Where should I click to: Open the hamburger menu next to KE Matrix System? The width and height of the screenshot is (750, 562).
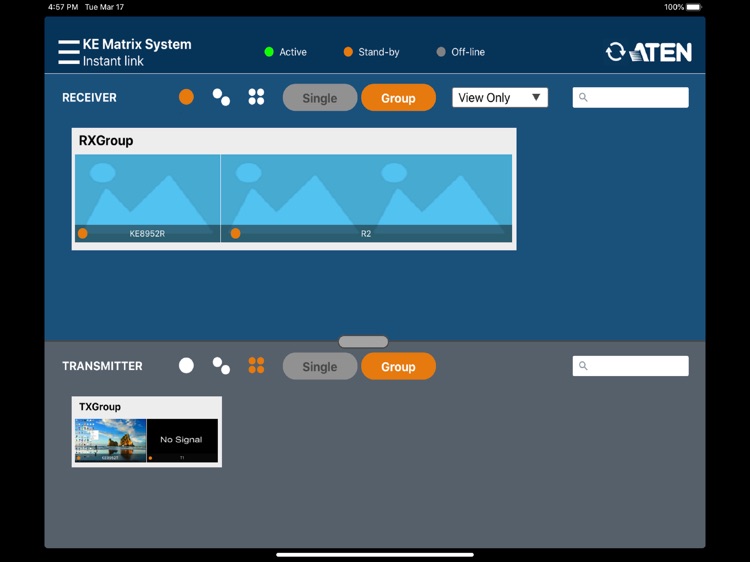click(x=69, y=52)
